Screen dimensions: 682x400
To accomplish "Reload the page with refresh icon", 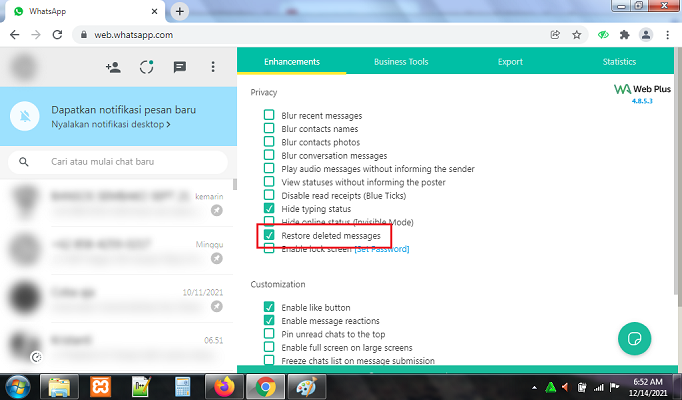I will coord(57,35).
